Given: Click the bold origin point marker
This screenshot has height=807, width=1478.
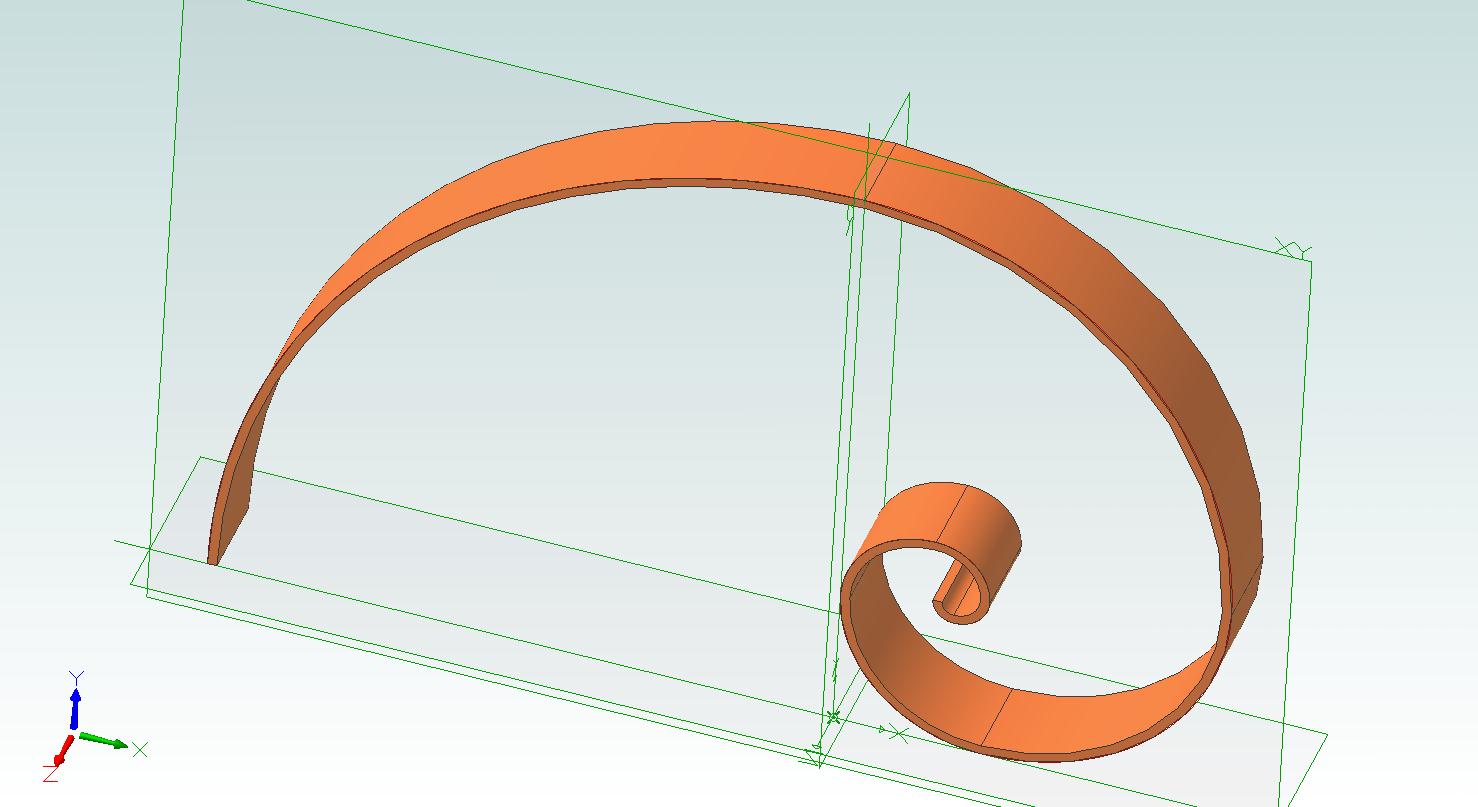Looking at the screenshot, I should 833,717.
